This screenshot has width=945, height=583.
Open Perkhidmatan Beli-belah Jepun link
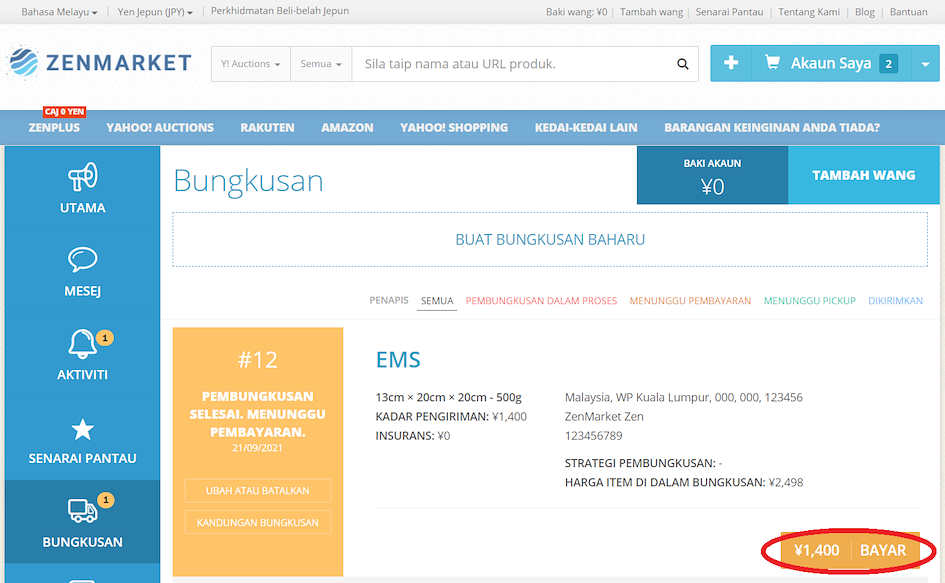[x=280, y=11]
